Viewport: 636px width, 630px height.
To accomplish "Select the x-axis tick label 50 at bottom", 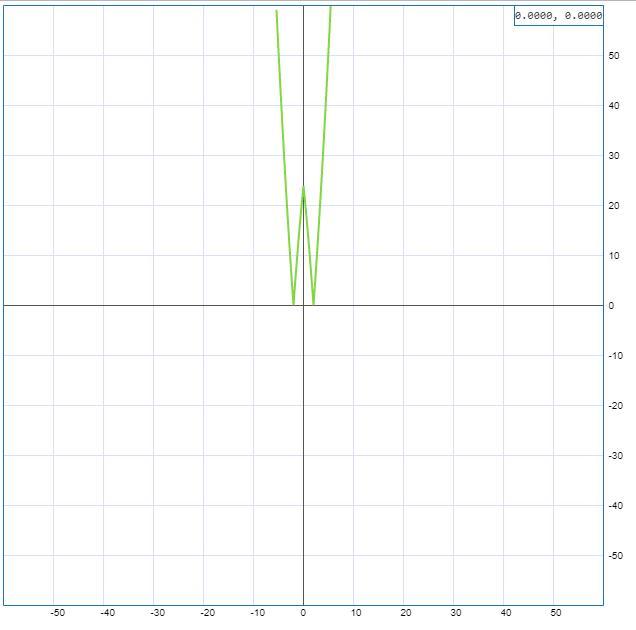I will pyautogui.click(x=556, y=613).
